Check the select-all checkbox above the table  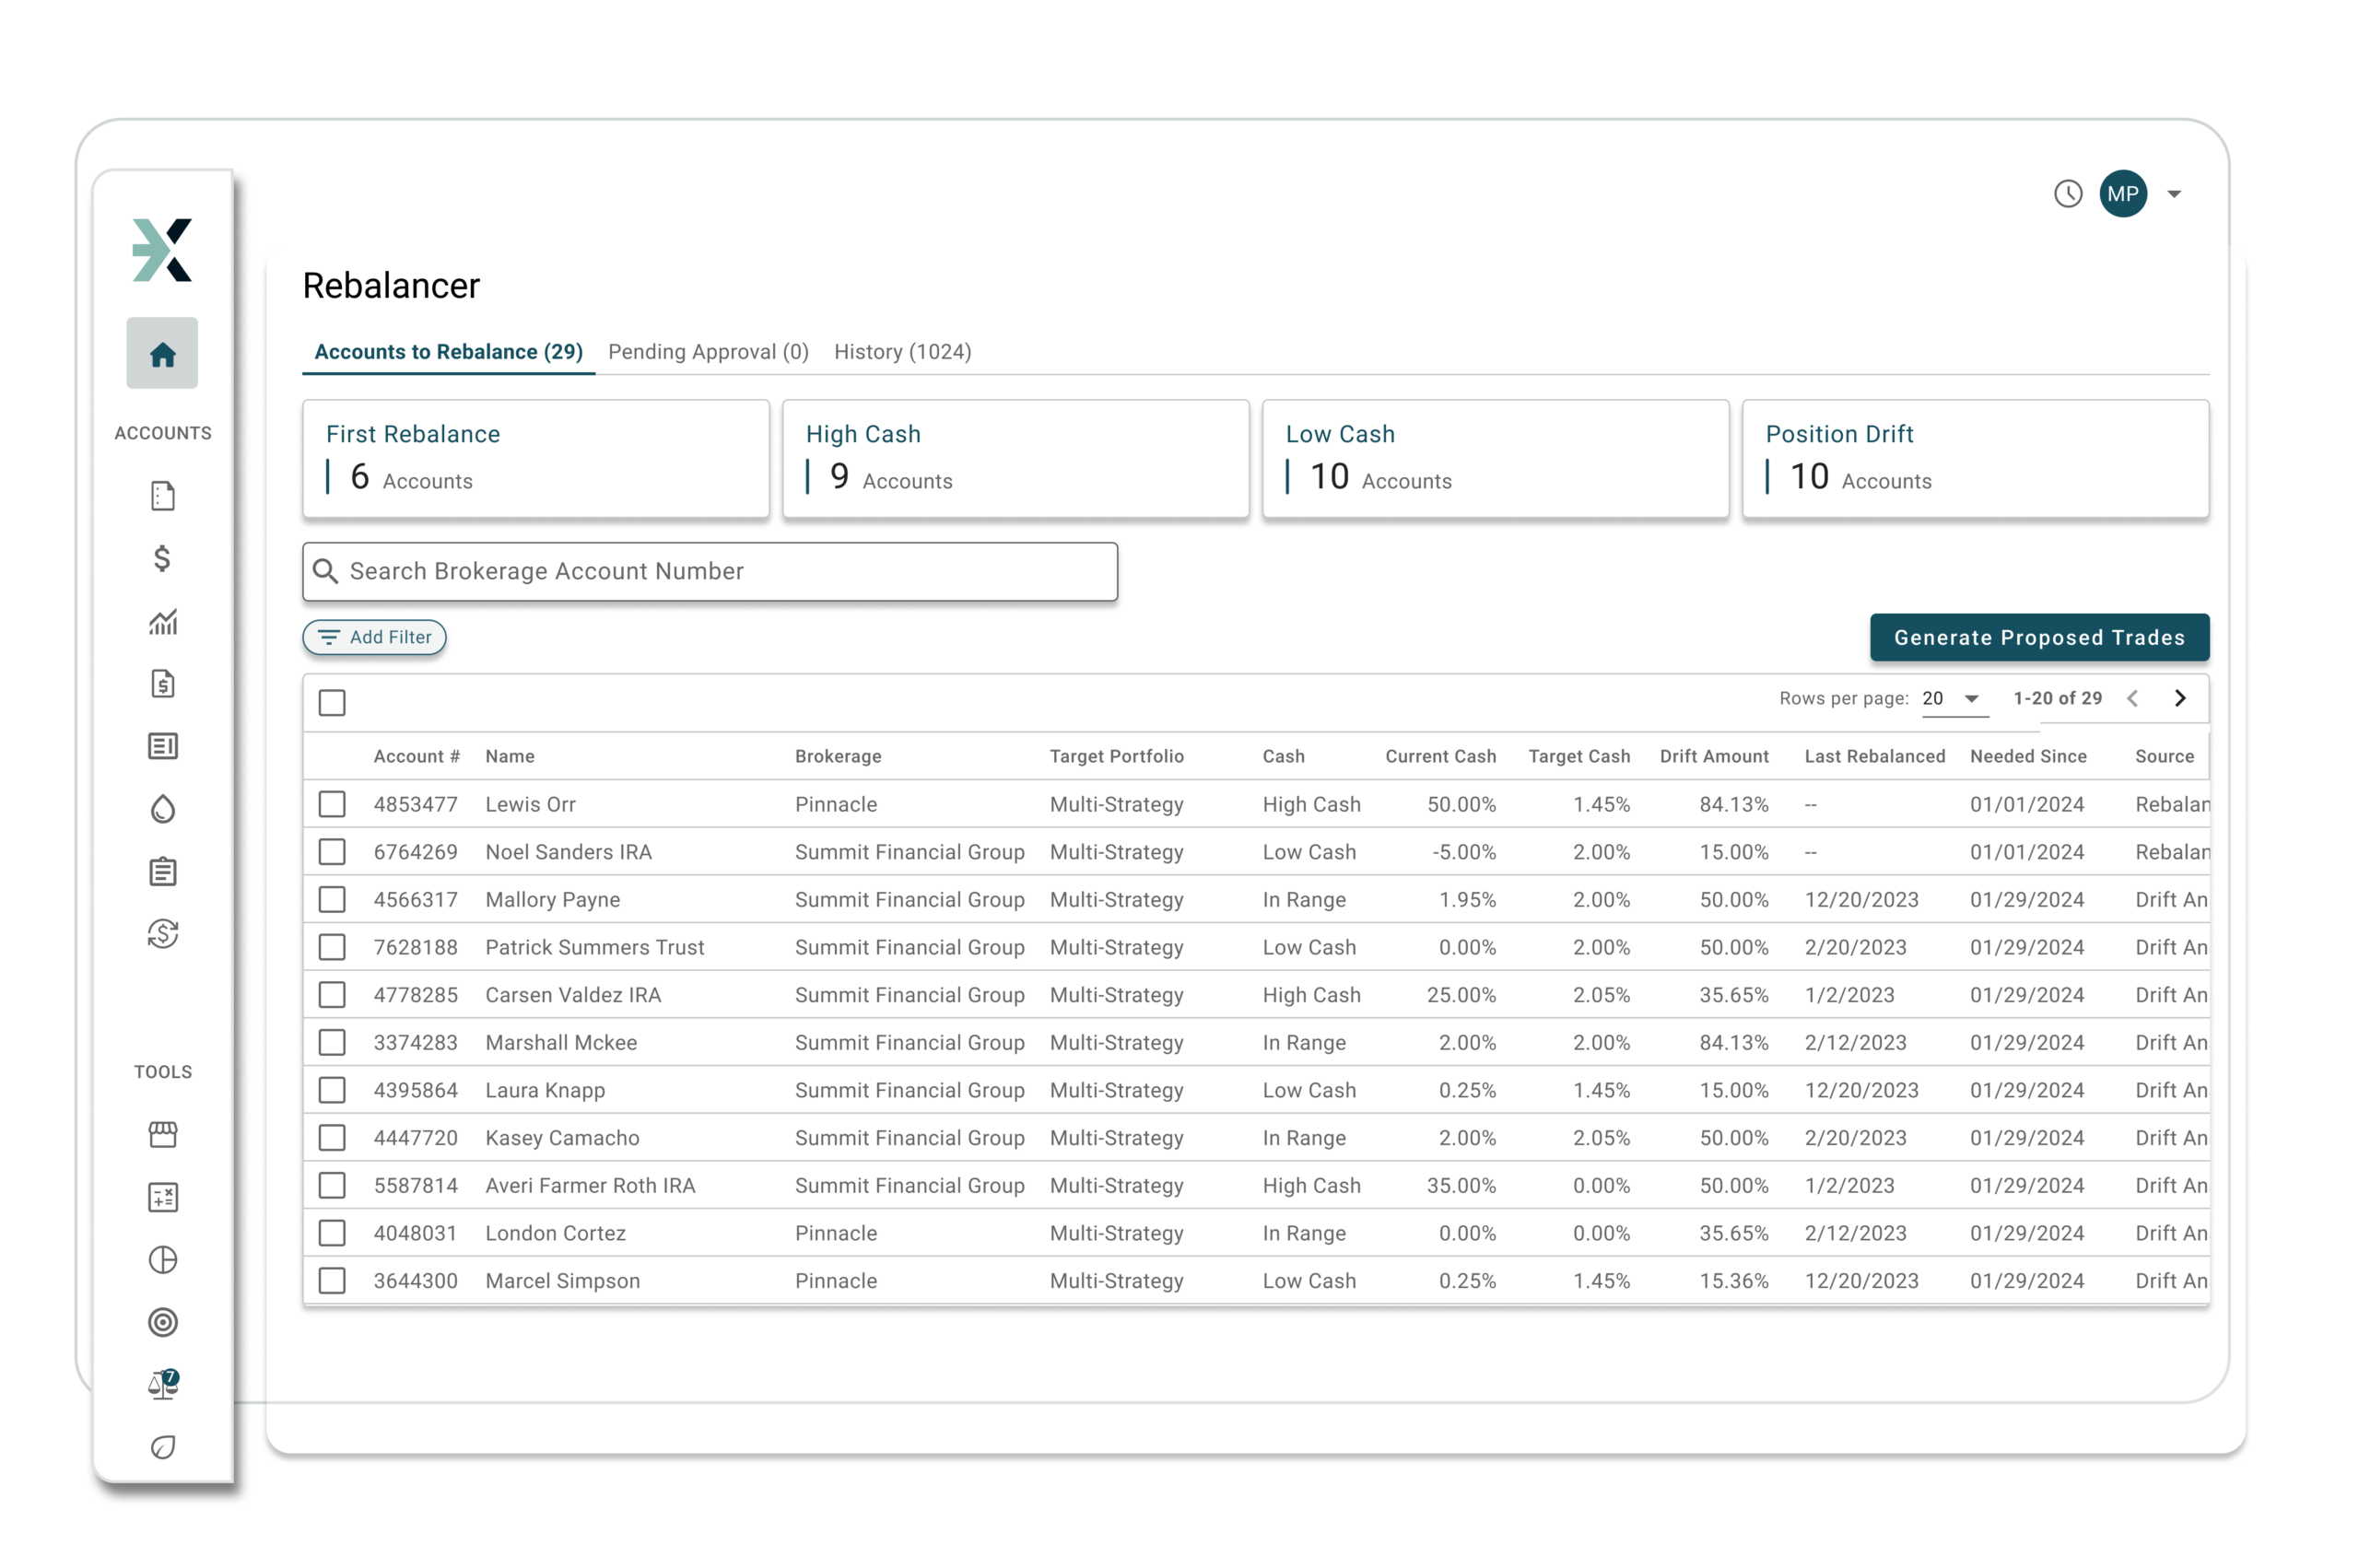(332, 703)
